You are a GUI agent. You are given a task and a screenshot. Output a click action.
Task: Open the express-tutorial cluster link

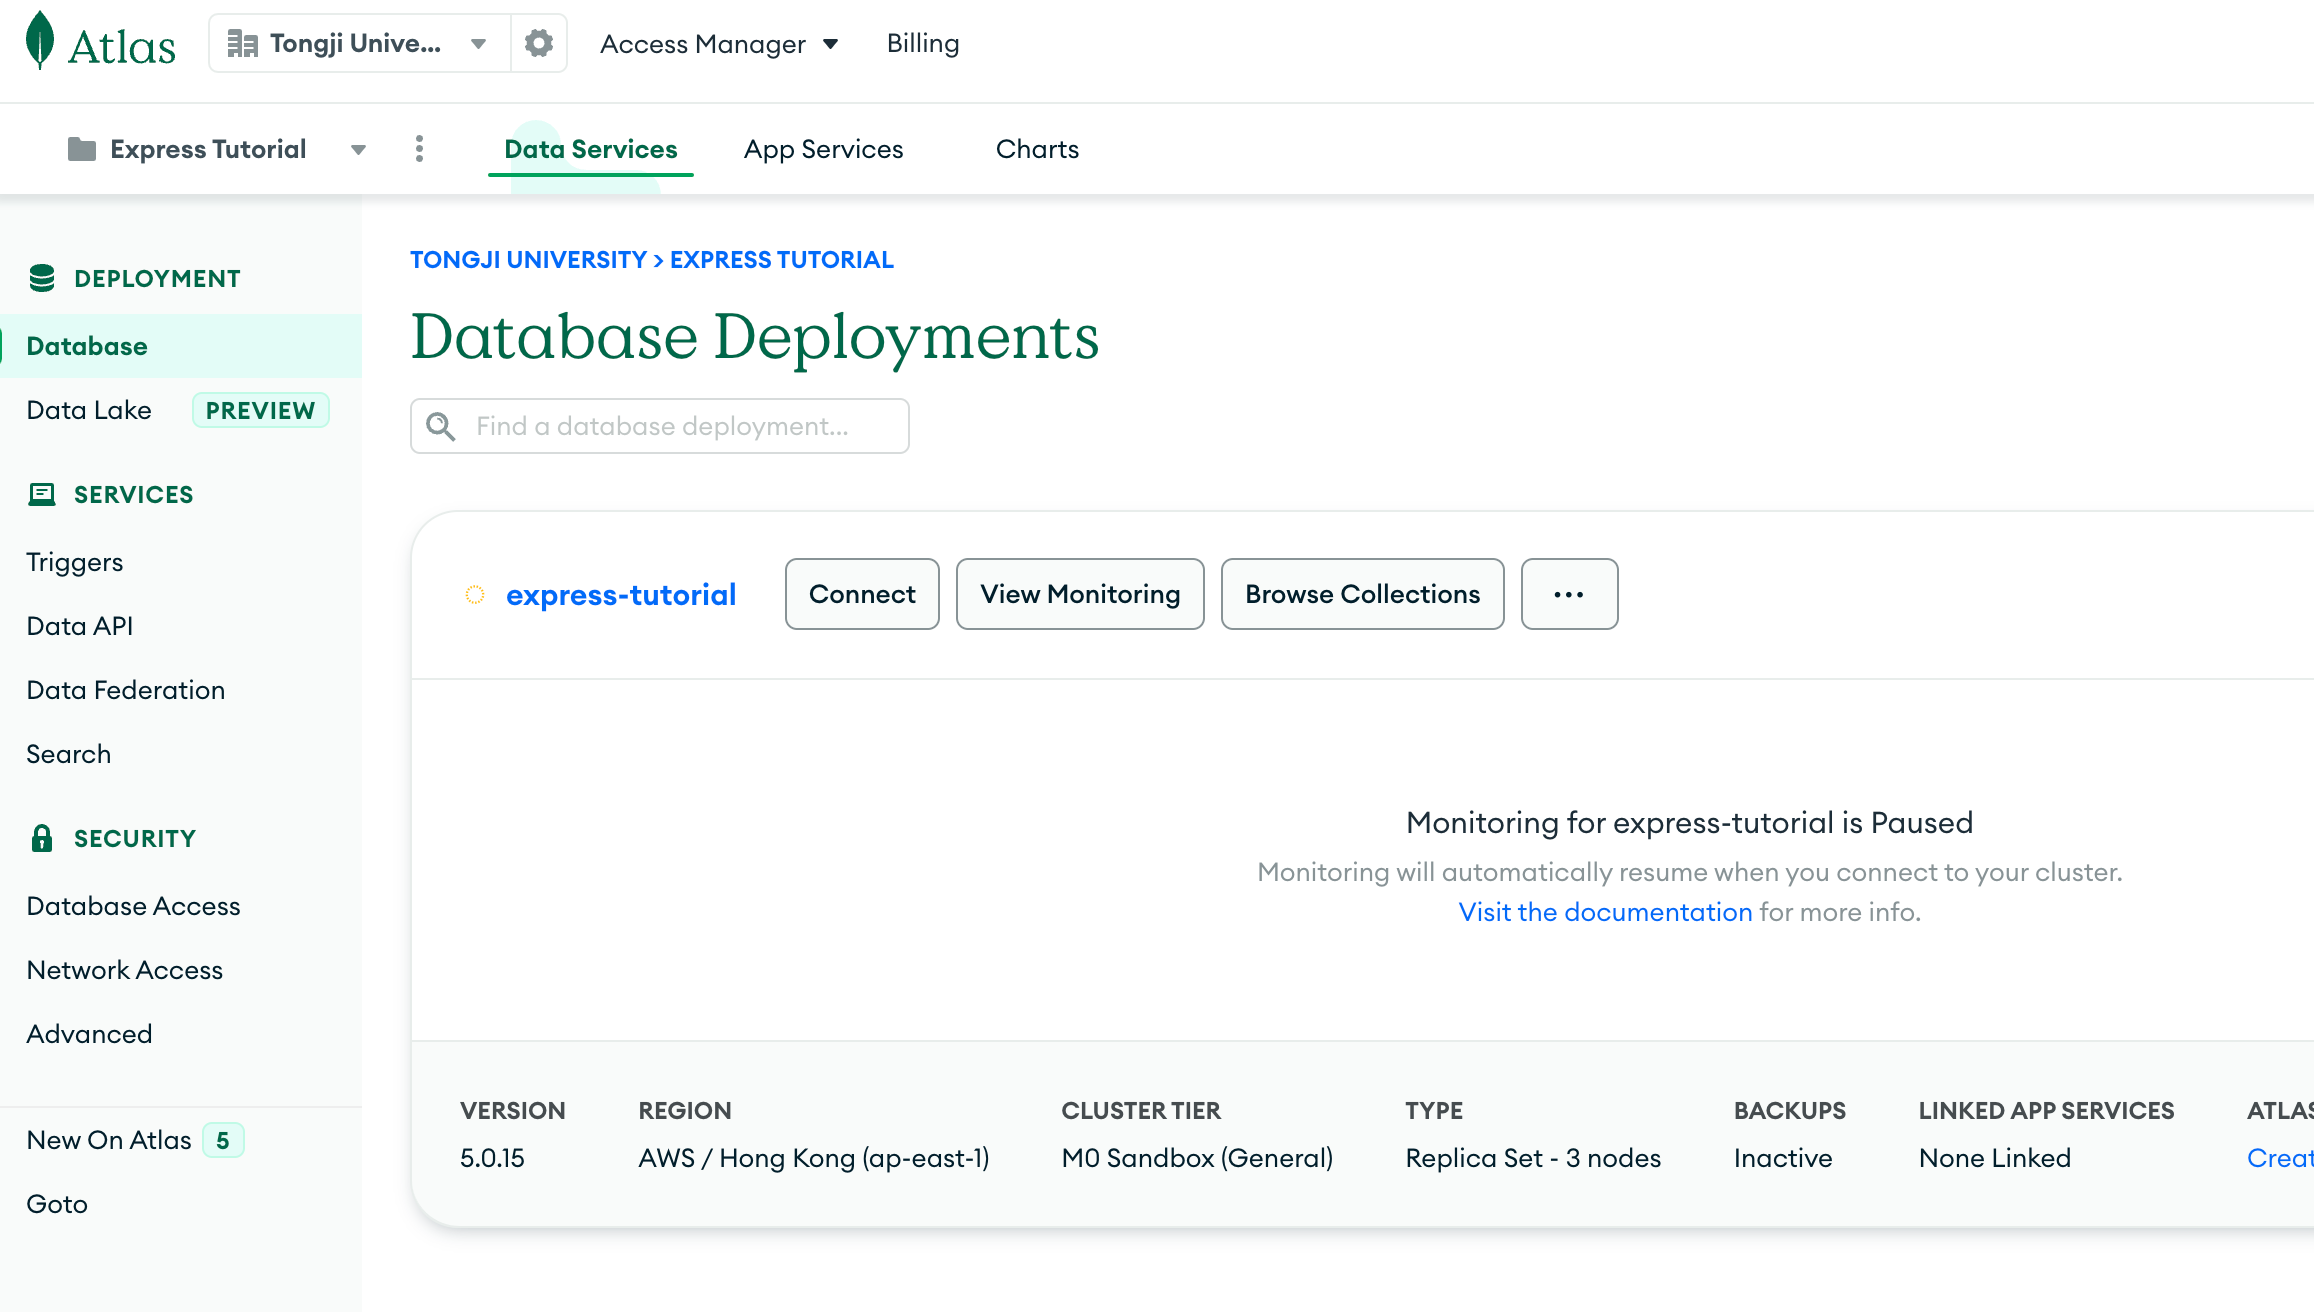coord(621,595)
